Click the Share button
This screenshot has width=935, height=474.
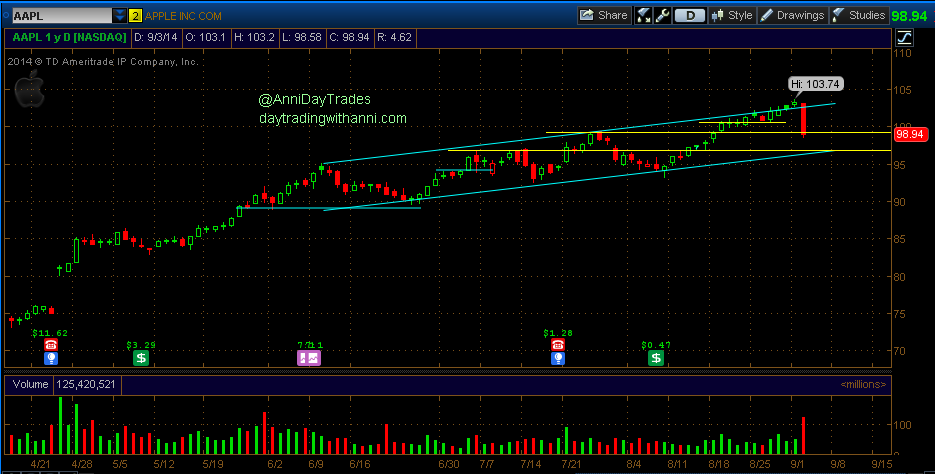[604, 16]
